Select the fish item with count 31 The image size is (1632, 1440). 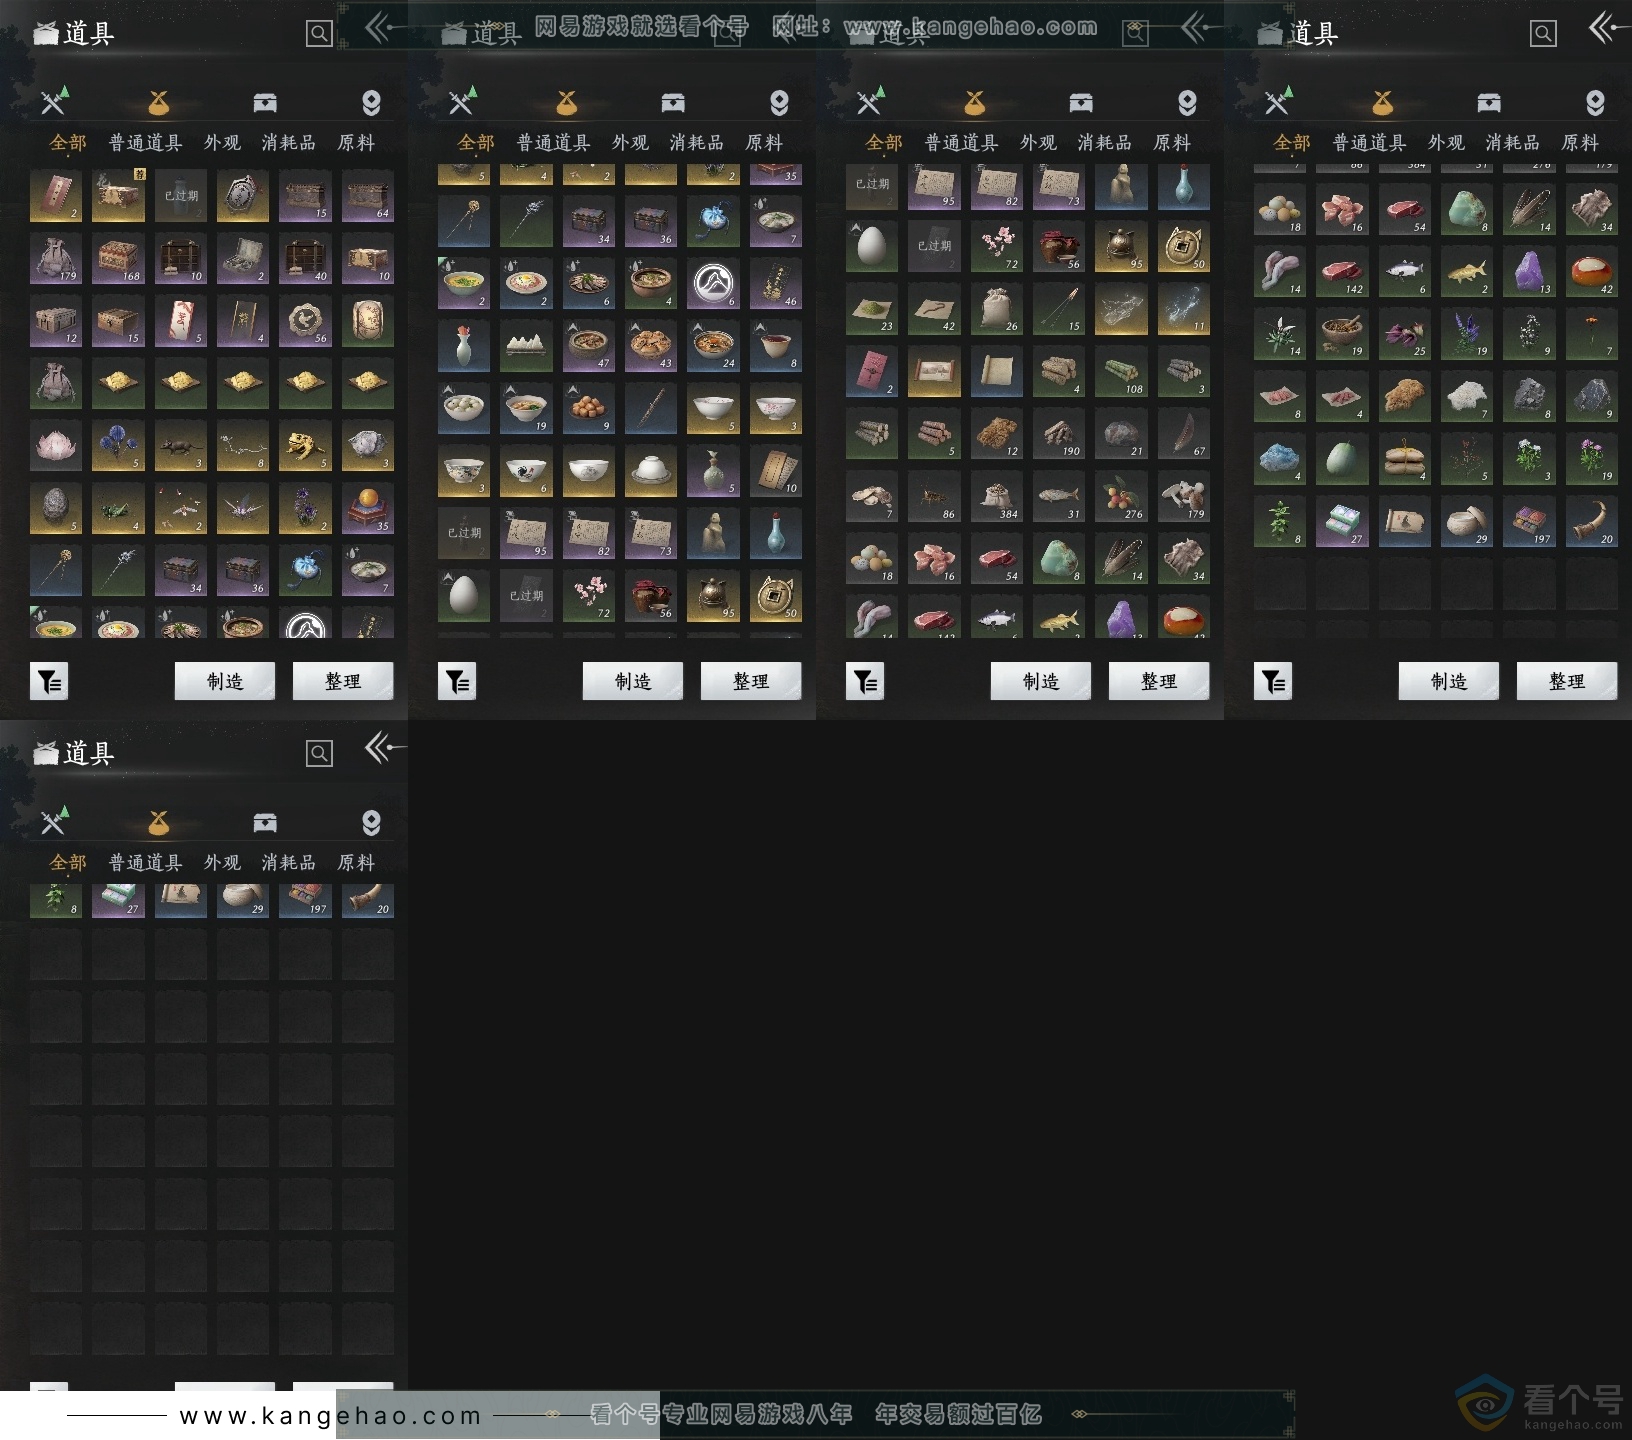tap(1059, 496)
